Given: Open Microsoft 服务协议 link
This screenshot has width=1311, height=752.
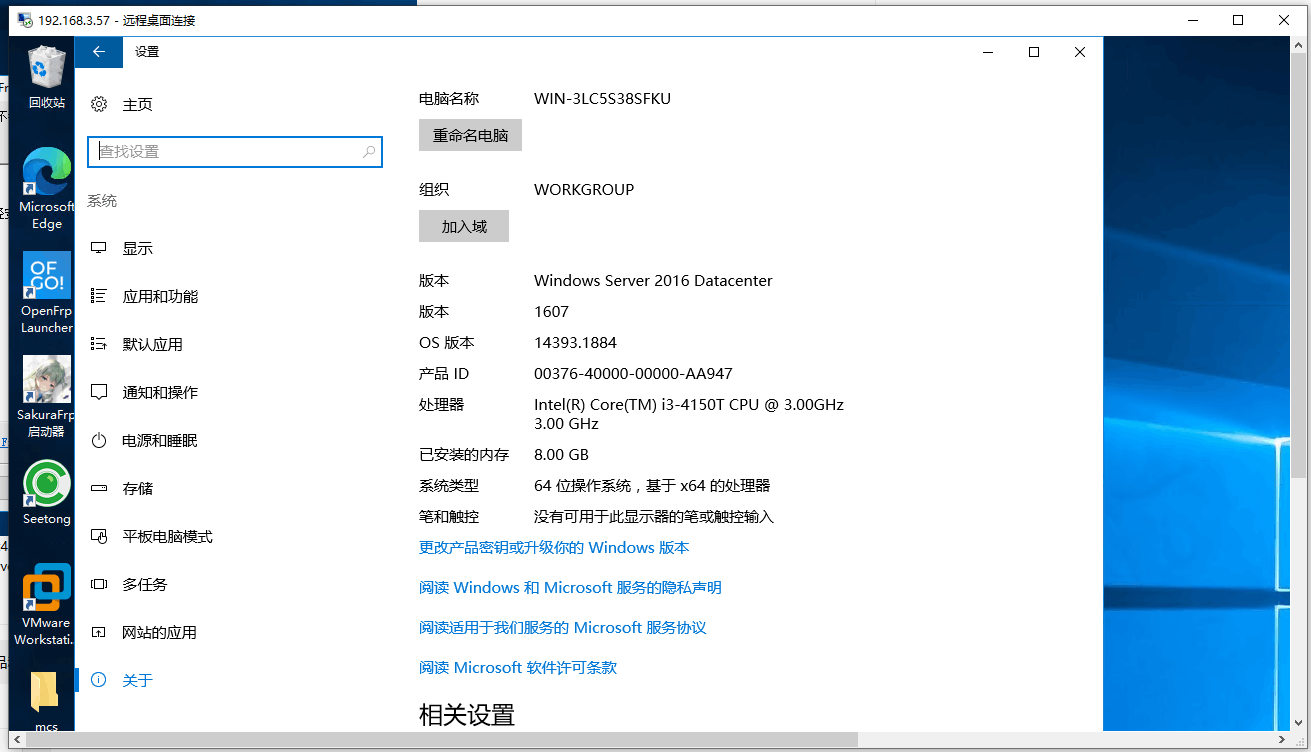Looking at the screenshot, I should tap(563, 627).
